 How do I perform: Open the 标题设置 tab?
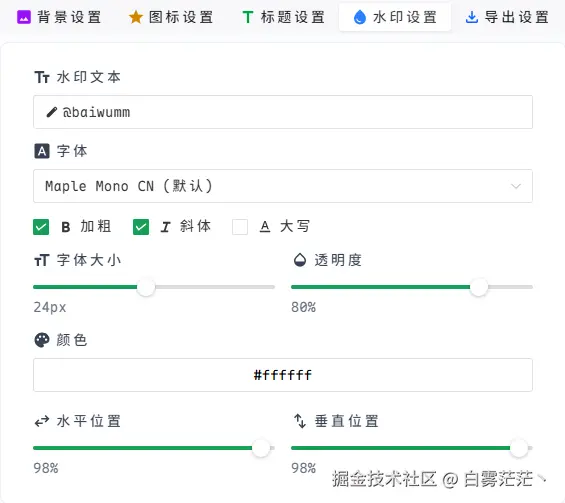coord(284,17)
